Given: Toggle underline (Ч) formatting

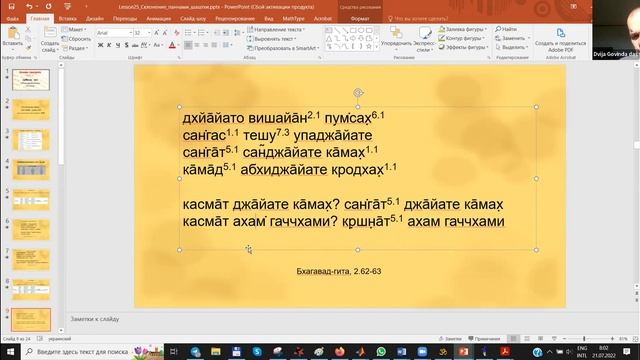Looking at the screenshot, I should (118, 45).
